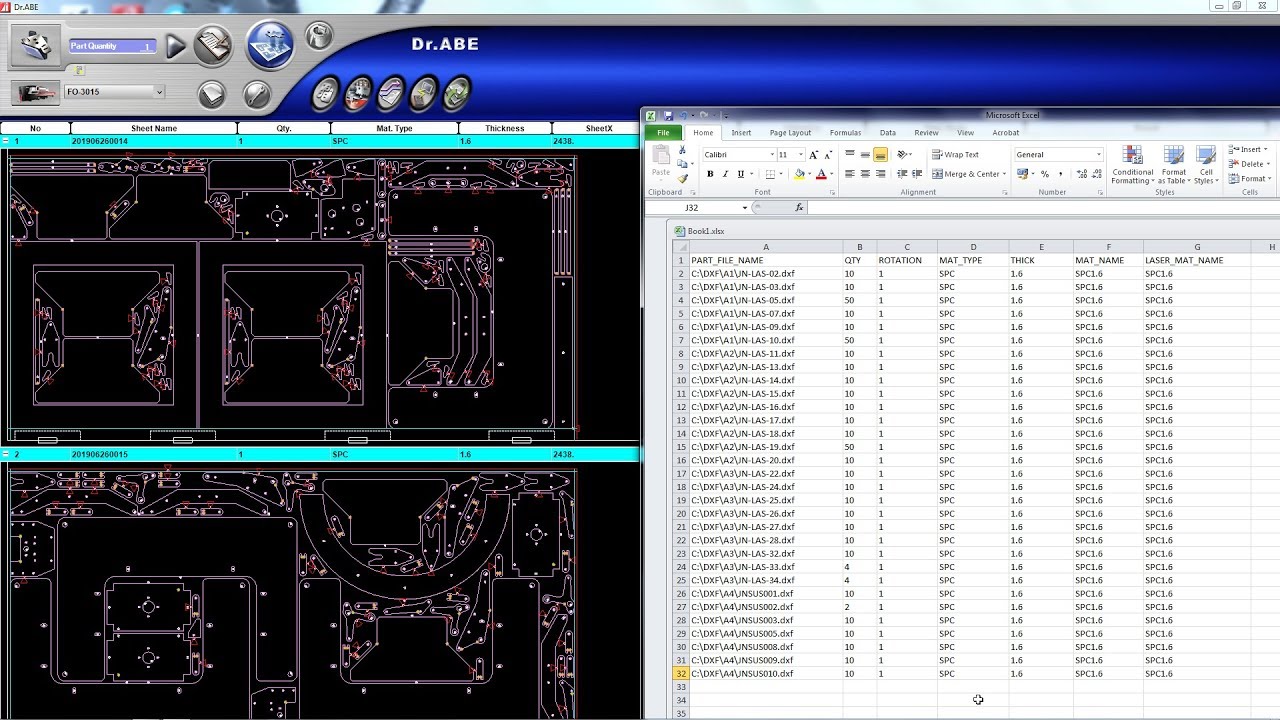Screen dimensions: 1280x720
Task: Switch to the Page Layout tab
Action: tap(790, 133)
